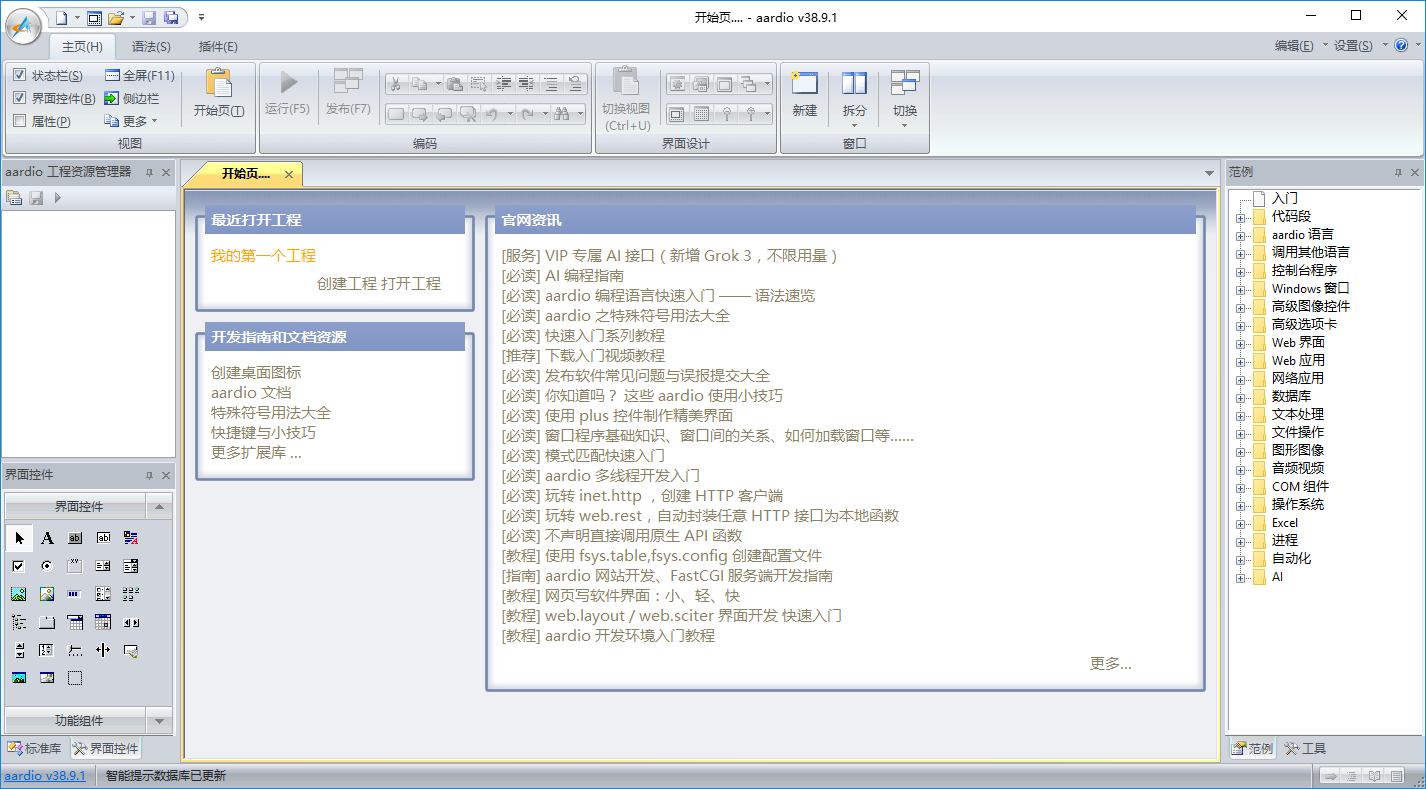Click the save all icon in quick access
This screenshot has width=1426, height=789.
[x=171, y=18]
